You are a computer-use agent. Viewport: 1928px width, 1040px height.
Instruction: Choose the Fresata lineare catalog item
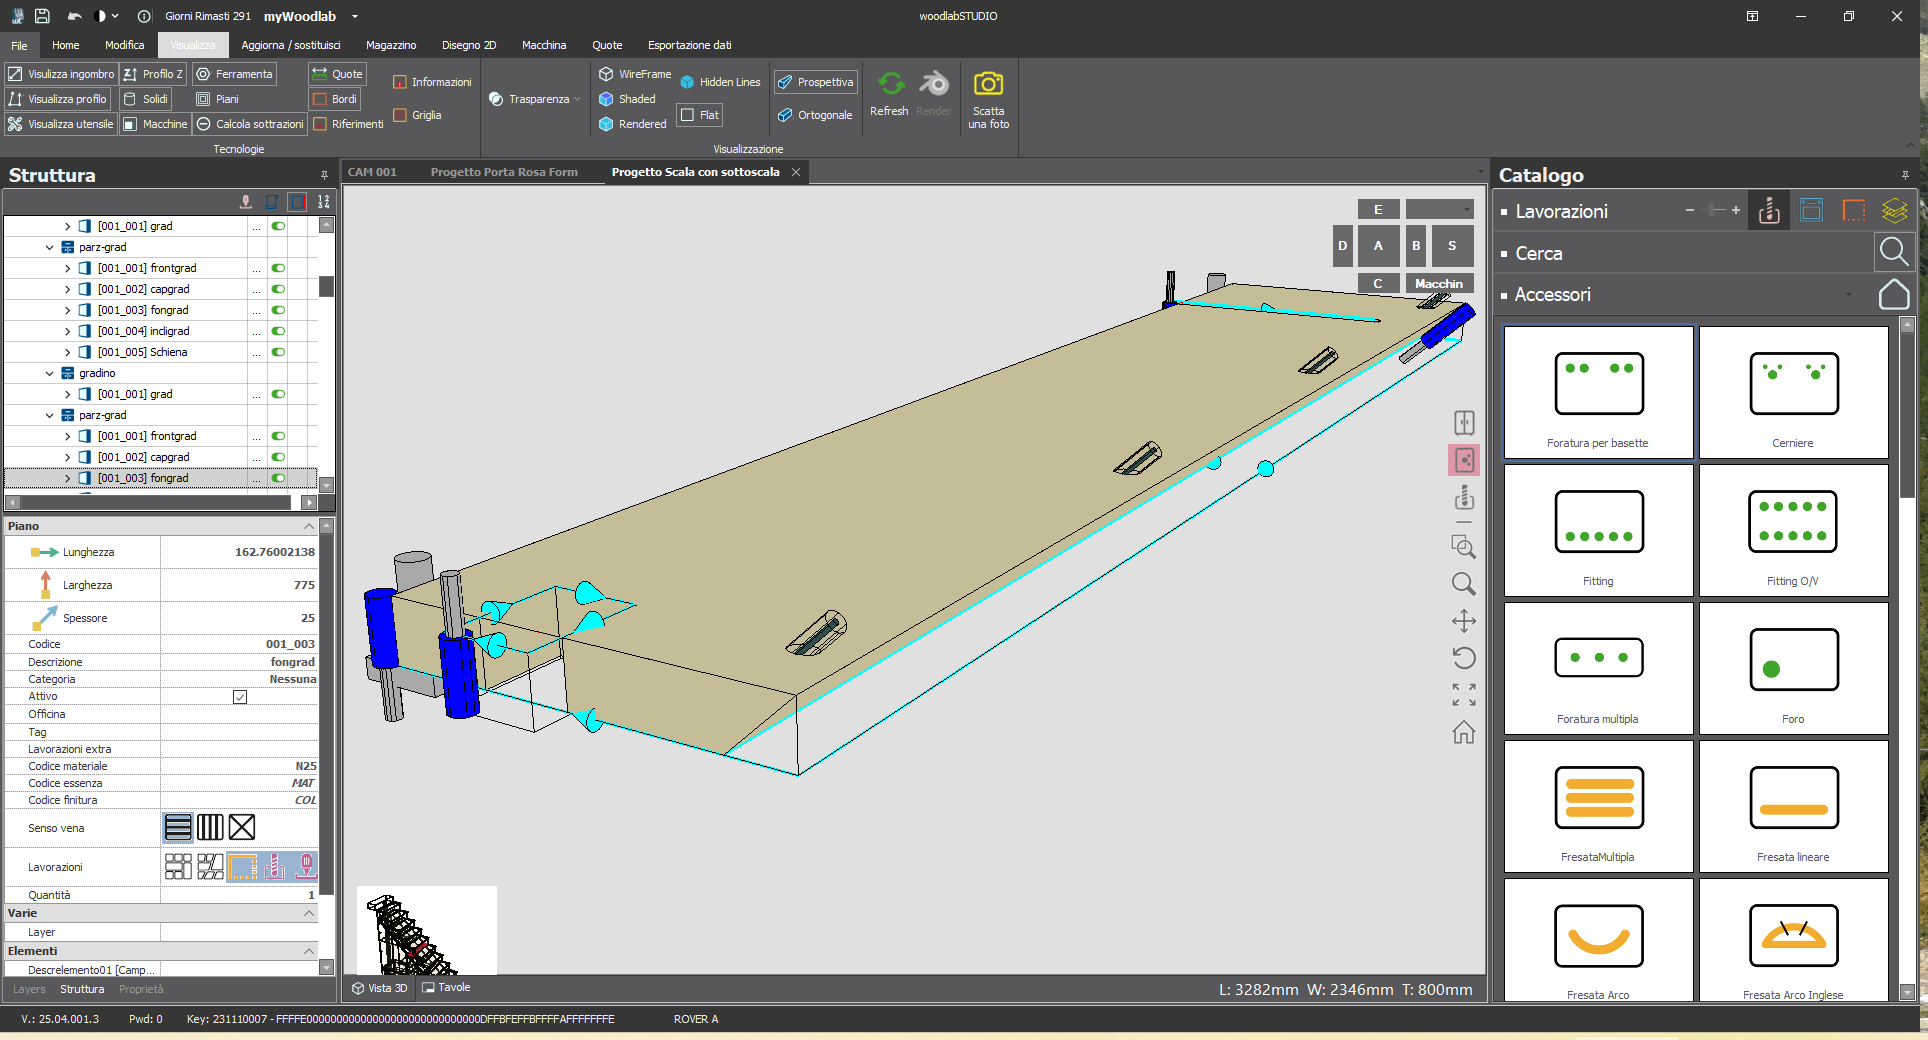click(1793, 806)
